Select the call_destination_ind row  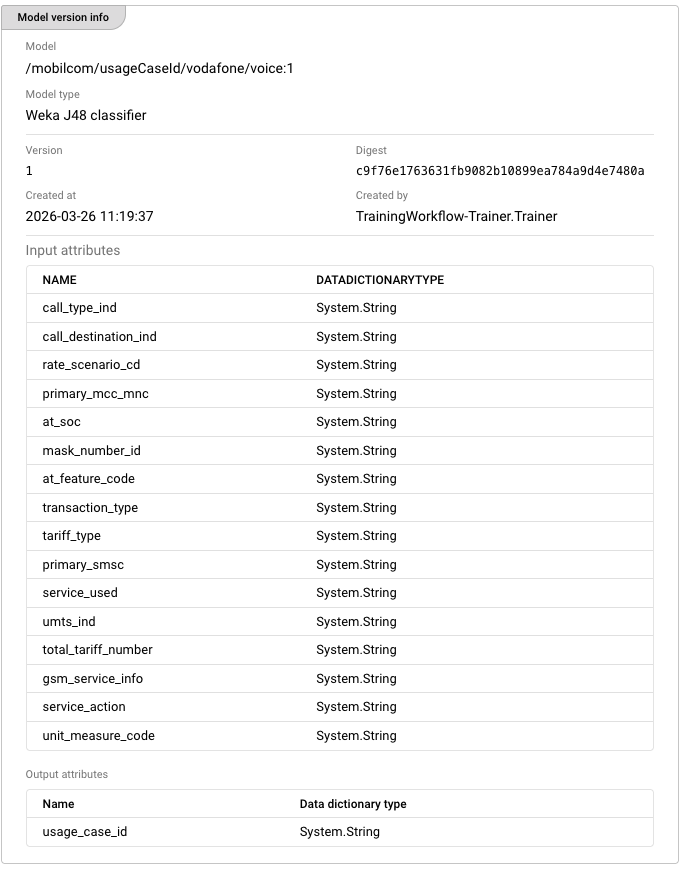tap(339, 337)
